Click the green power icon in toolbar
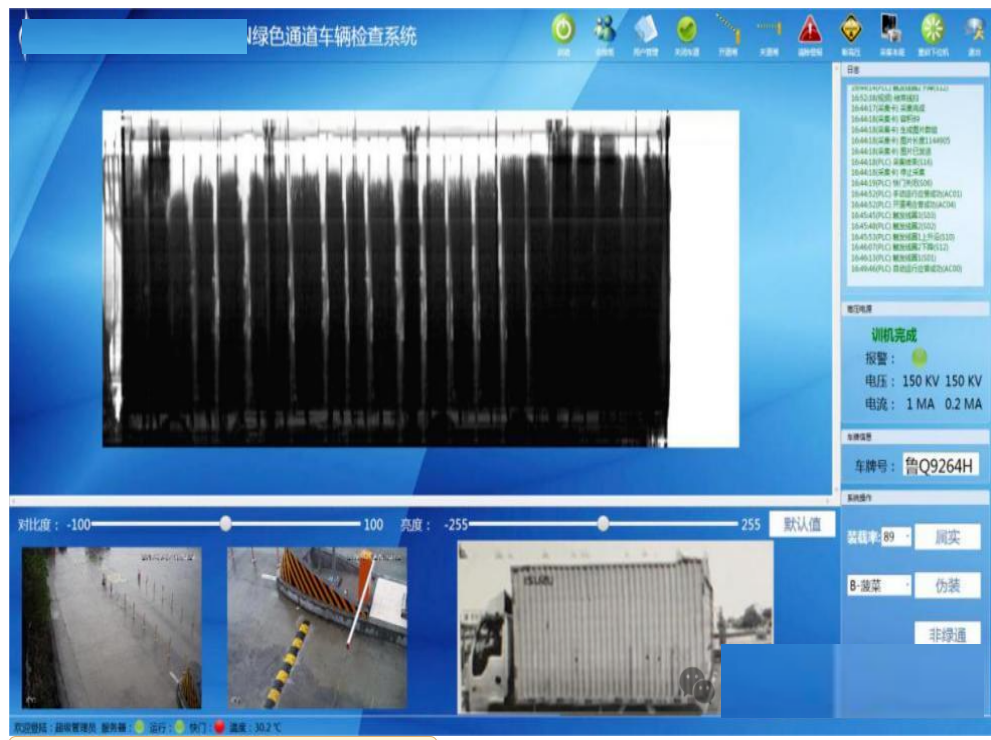Image resolution: width=991 pixels, height=740 pixels. pos(563,30)
